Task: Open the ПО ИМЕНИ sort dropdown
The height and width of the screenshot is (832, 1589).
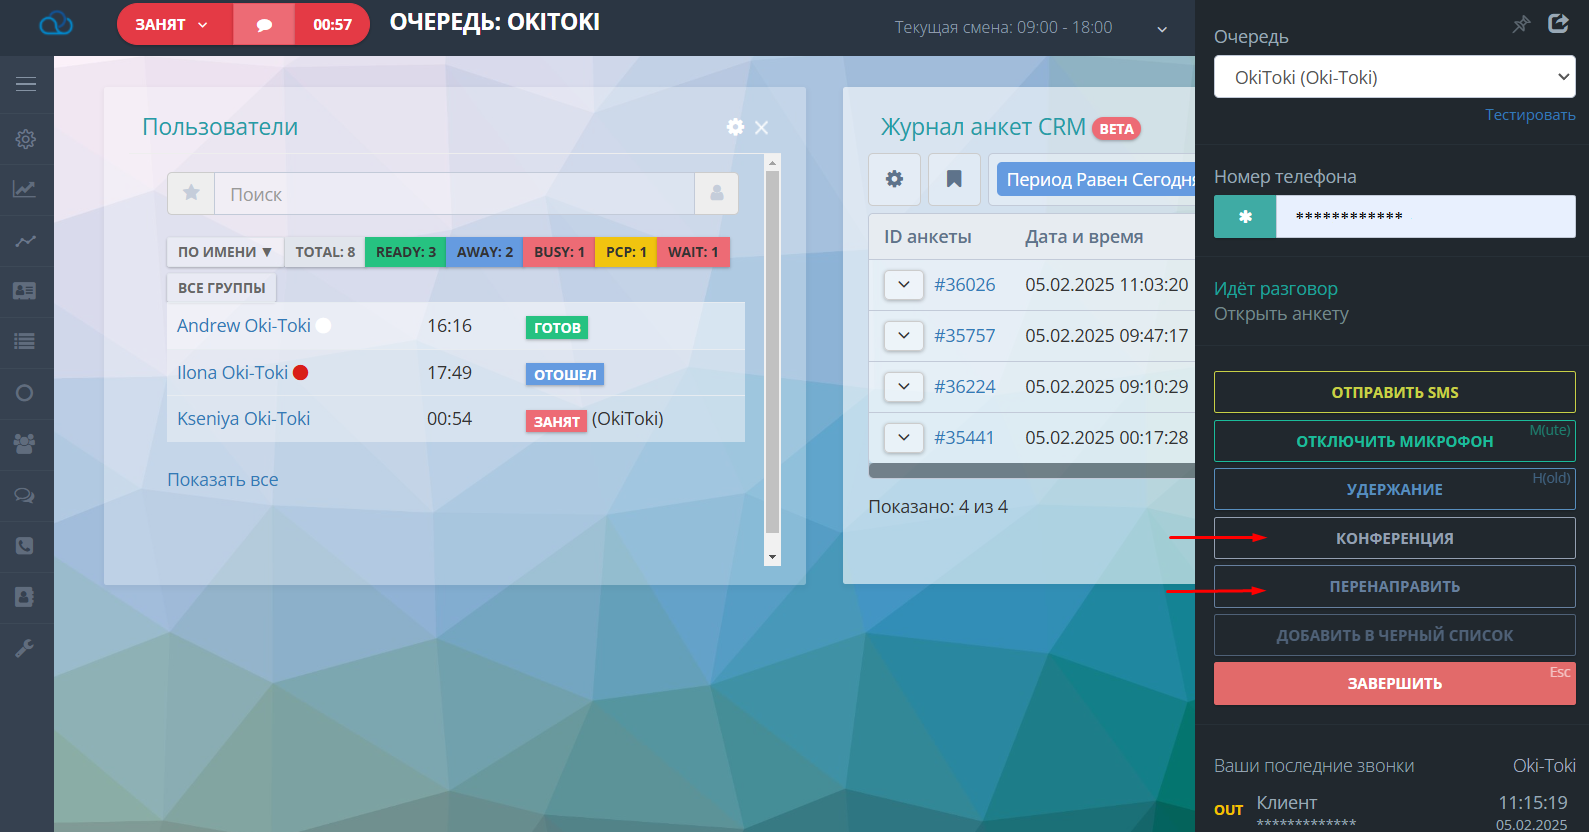Action: (225, 252)
